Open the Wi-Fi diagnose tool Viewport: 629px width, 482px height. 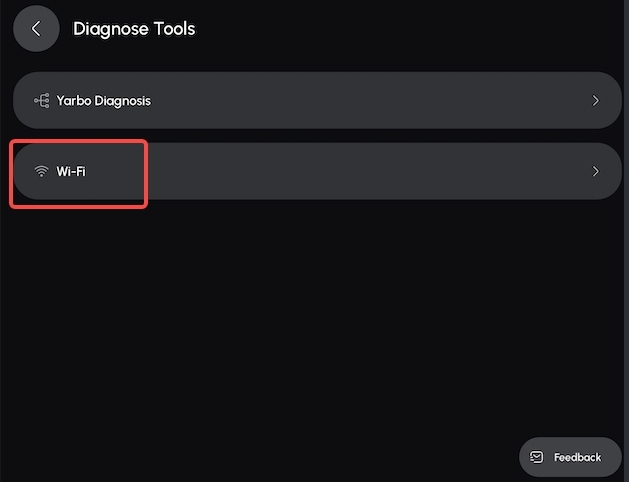(317, 171)
